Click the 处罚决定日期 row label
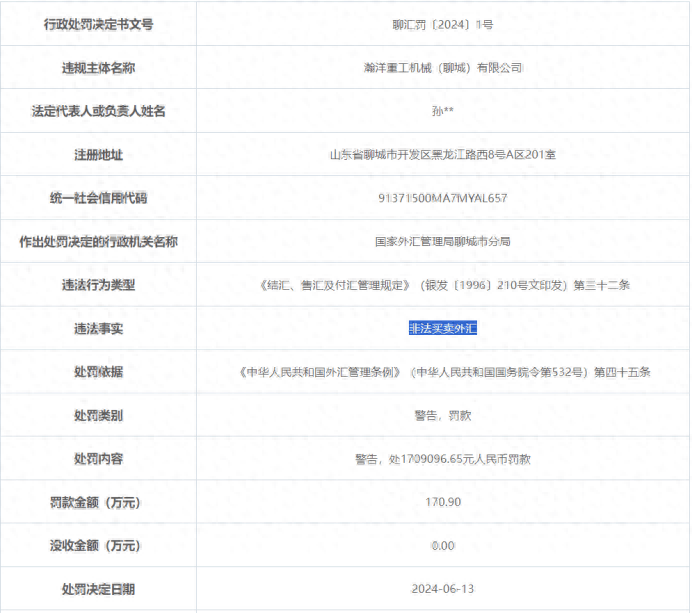This screenshot has width=692, height=613. pyautogui.click(x=98, y=589)
